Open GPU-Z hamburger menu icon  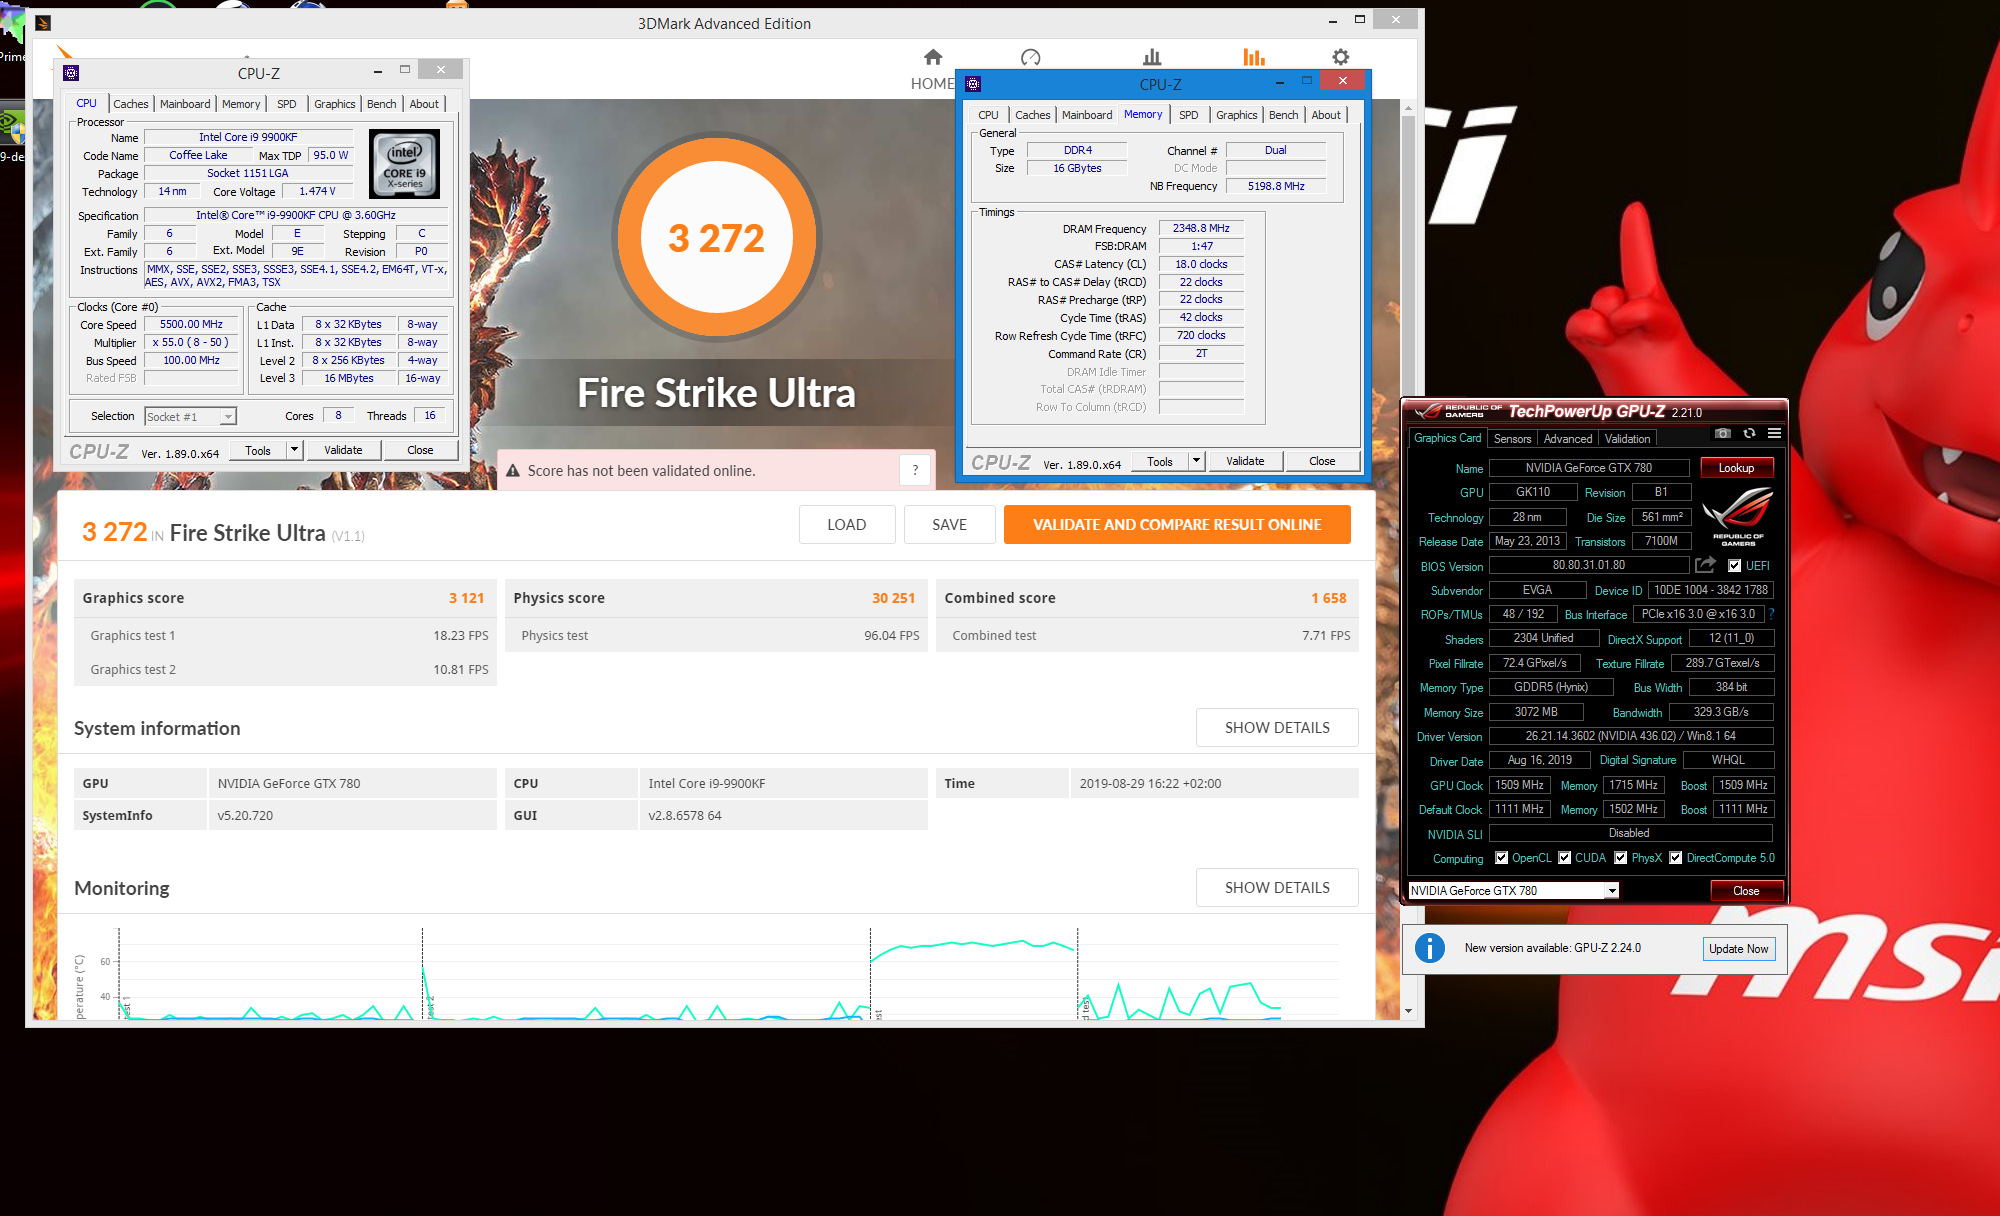(1774, 434)
